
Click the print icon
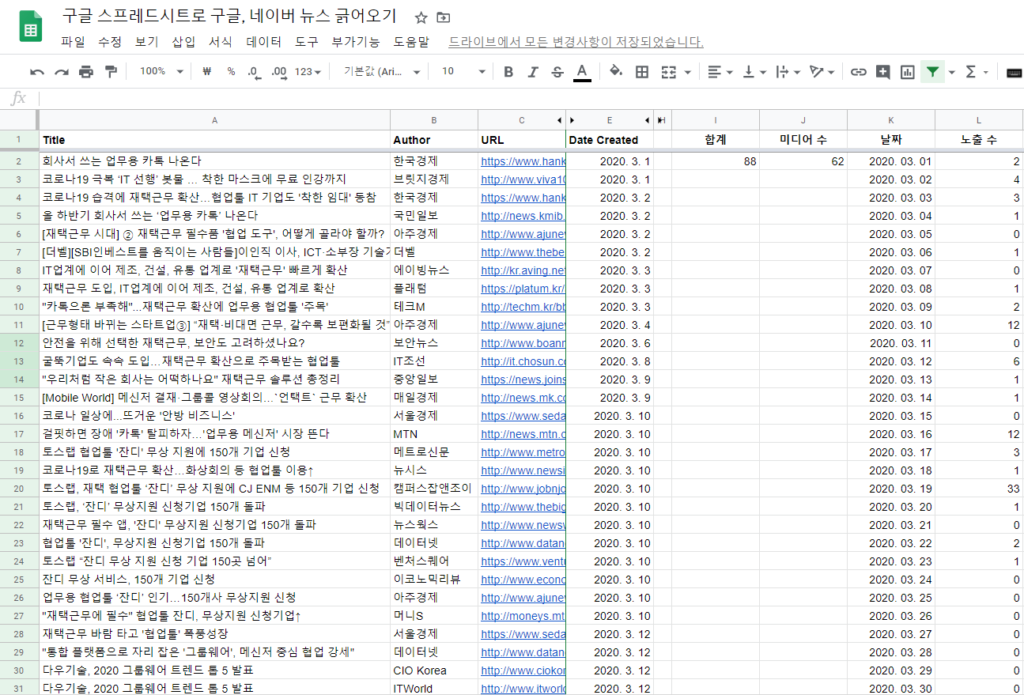click(x=86, y=72)
